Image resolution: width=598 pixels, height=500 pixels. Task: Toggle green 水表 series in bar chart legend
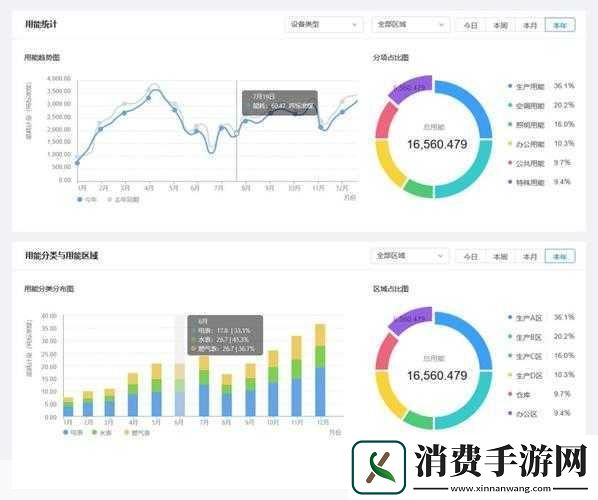(x=102, y=432)
